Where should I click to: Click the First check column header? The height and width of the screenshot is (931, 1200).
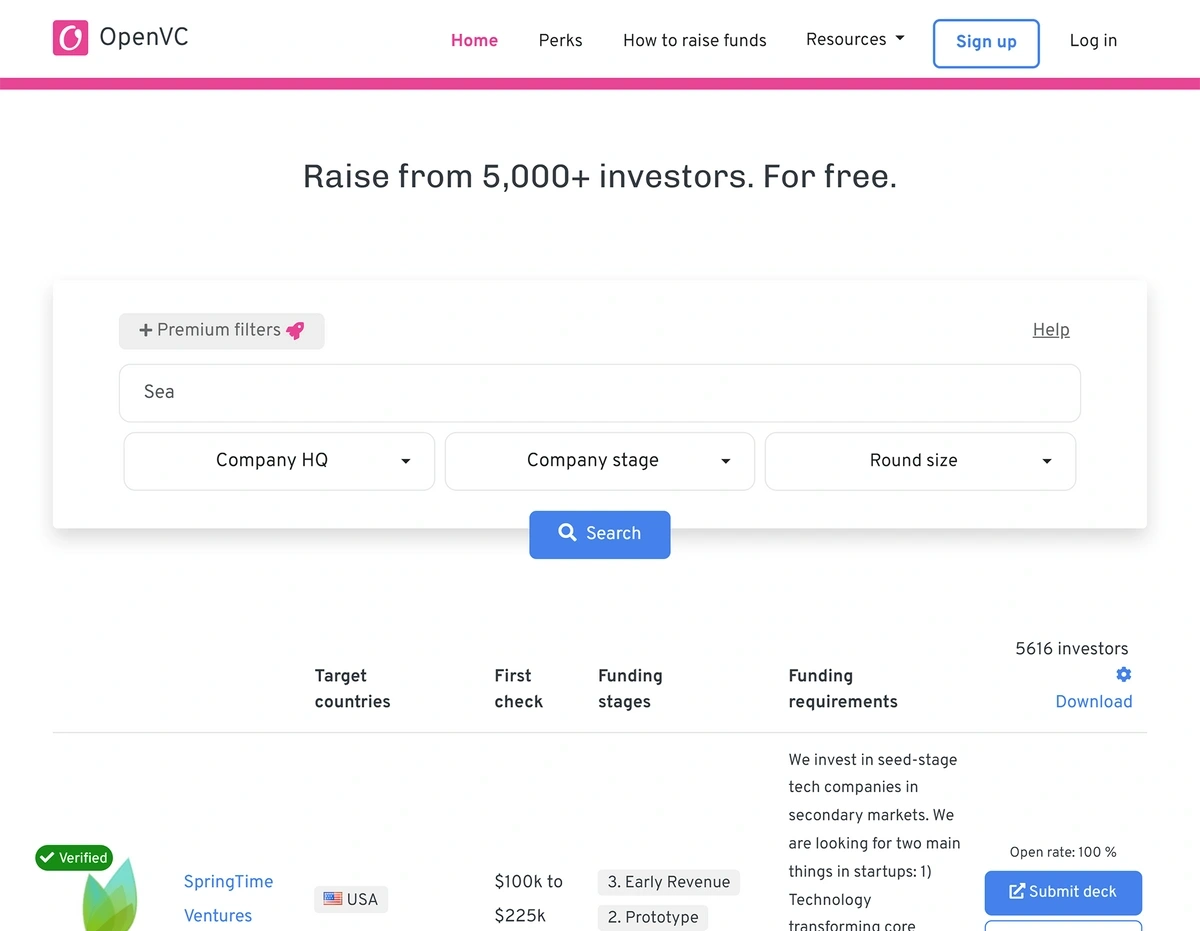[519, 689]
